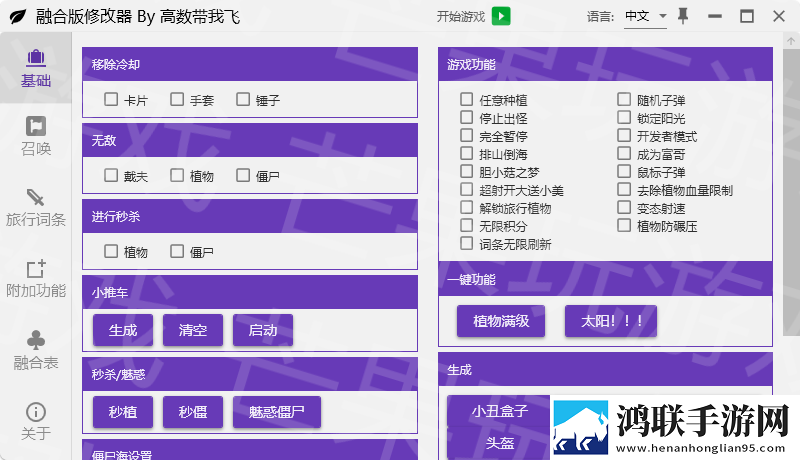The width and height of the screenshot is (800, 460).
Task: Toggle 排山倒海 checkbox
Action: [466, 153]
